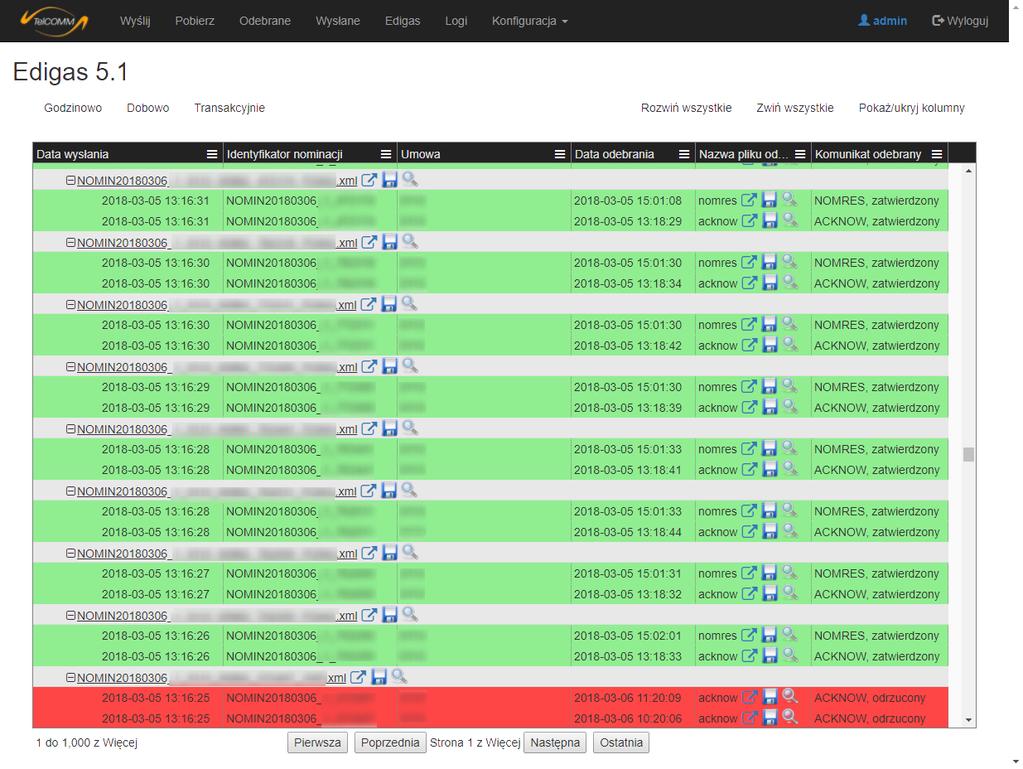Switch to the Transakcyjnie view
The image size is (1023, 769).
(x=229, y=108)
